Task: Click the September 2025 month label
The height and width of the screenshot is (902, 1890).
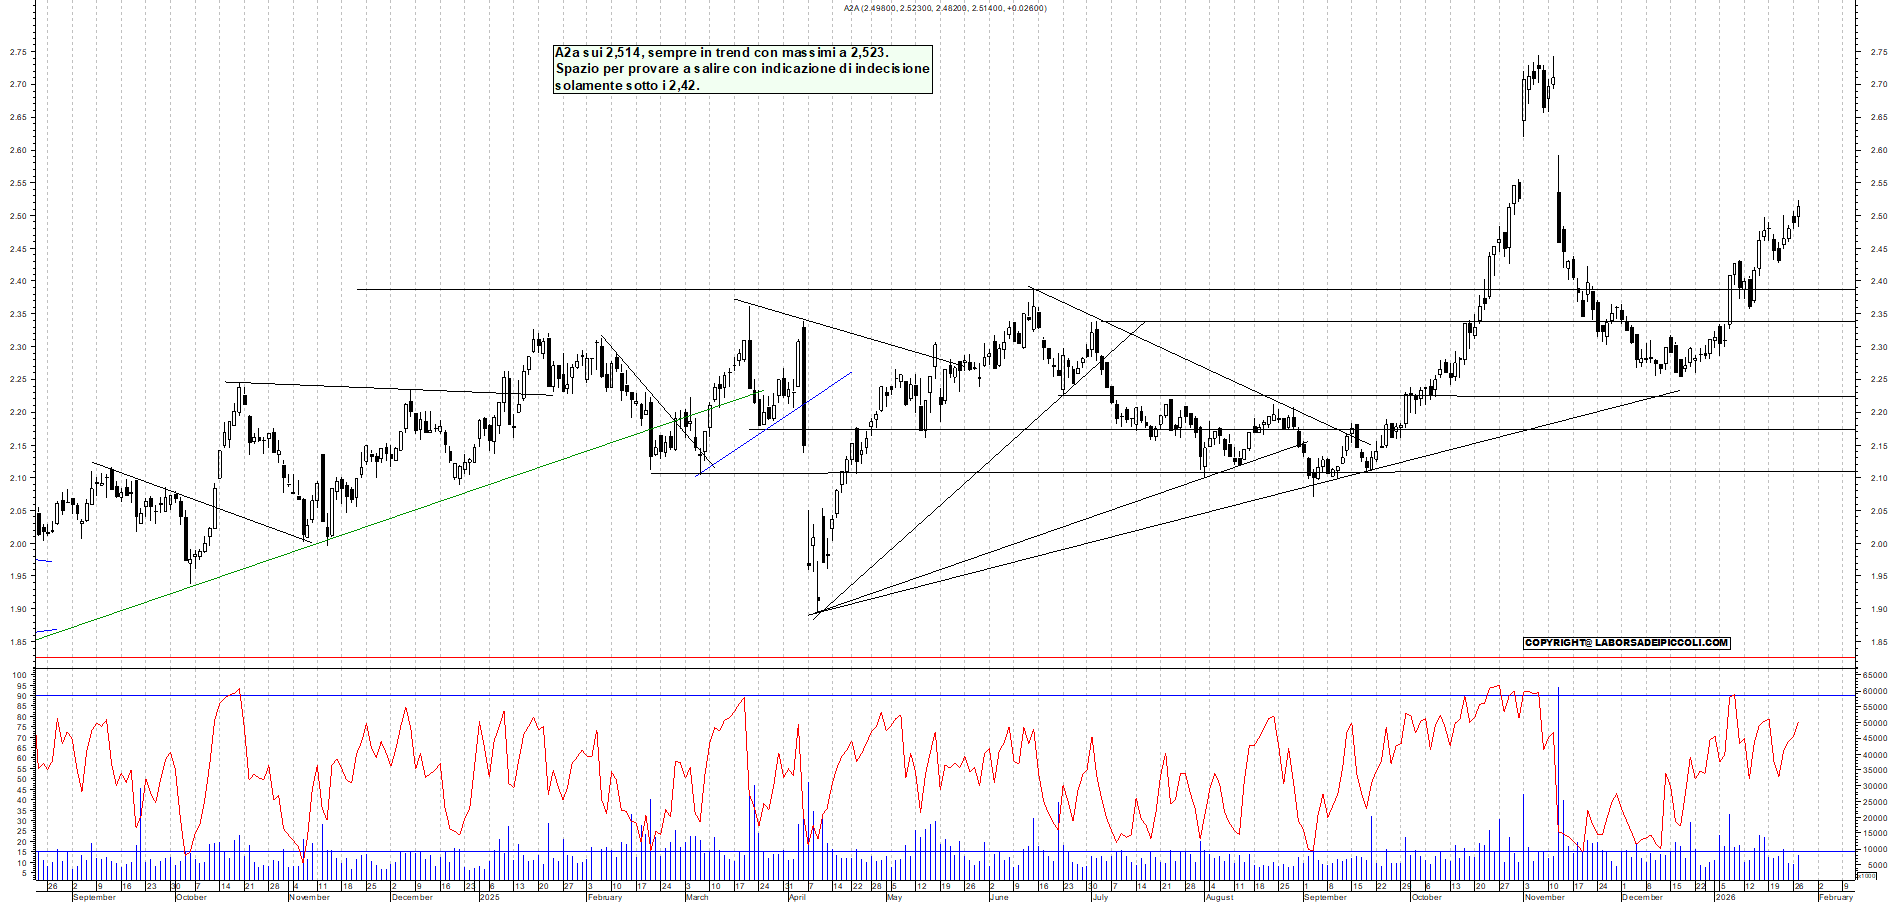Action: pyautogui.click(x=1325, y=897)
